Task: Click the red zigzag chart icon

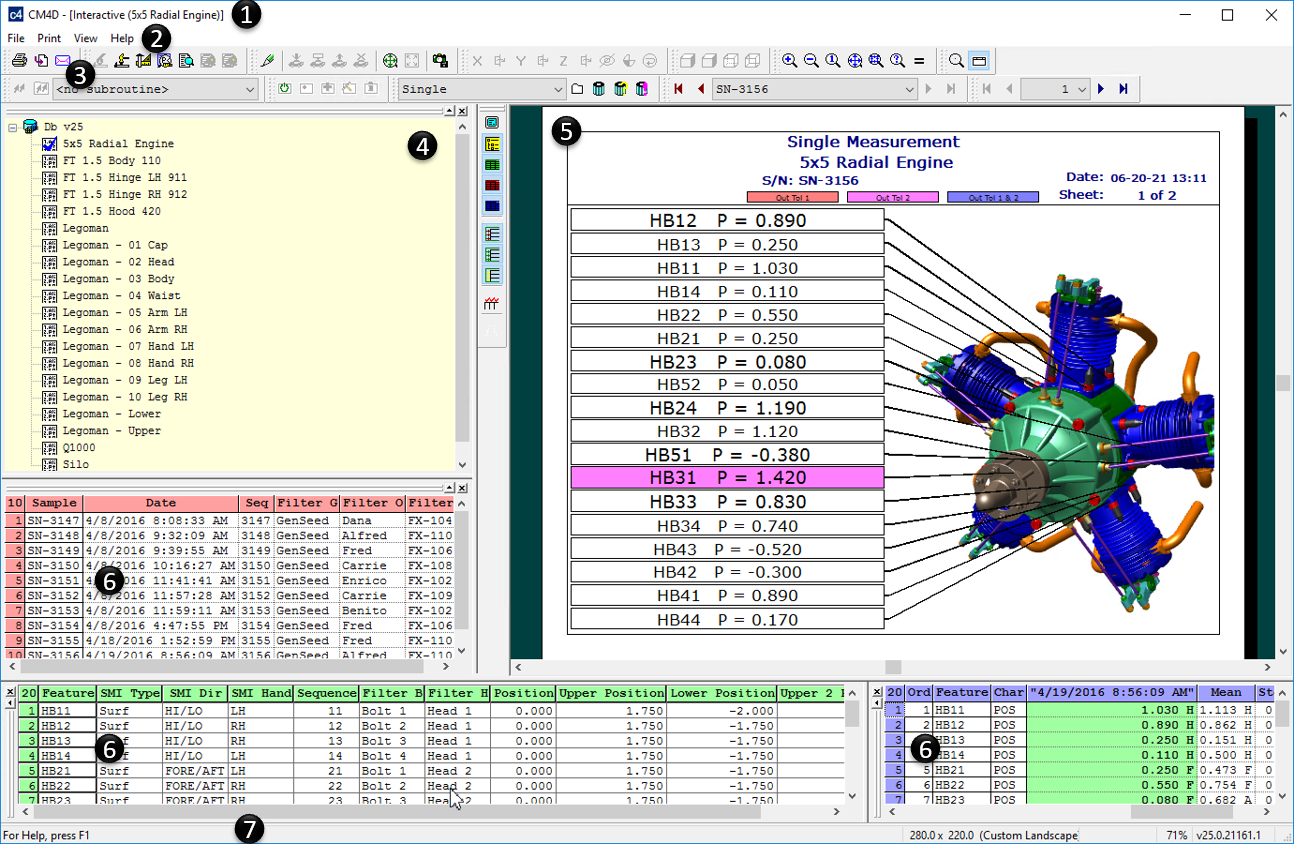Action: point(492,304)
